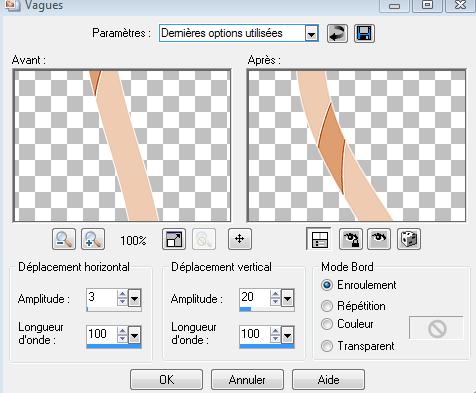Click the fit preview to window icon
The height and width of the screenshot is (393, 476).
click(174, 239)
